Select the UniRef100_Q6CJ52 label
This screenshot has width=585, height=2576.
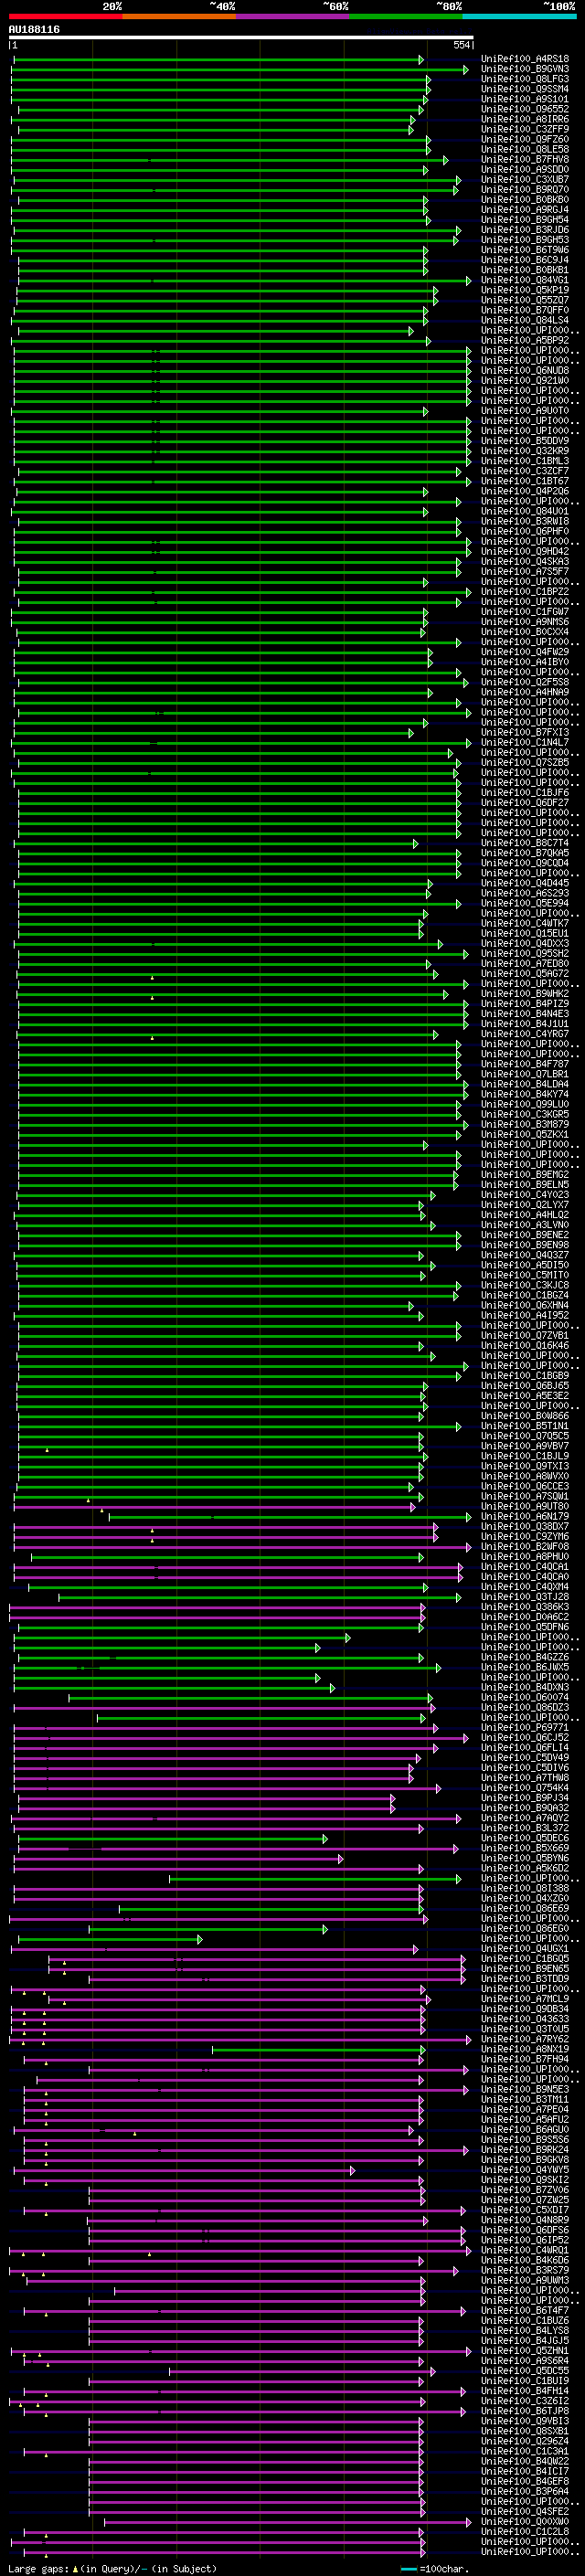click(525, 1738)
